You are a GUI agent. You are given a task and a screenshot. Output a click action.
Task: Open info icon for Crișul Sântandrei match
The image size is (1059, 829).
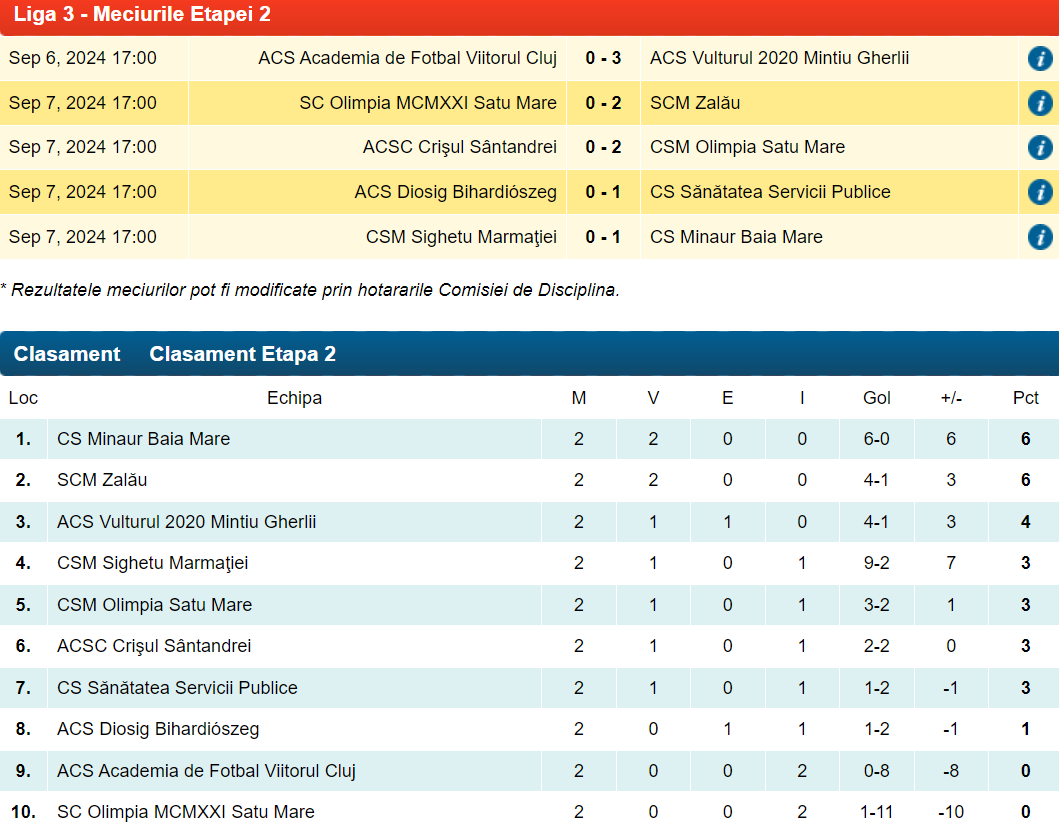tap(1039, 147)
